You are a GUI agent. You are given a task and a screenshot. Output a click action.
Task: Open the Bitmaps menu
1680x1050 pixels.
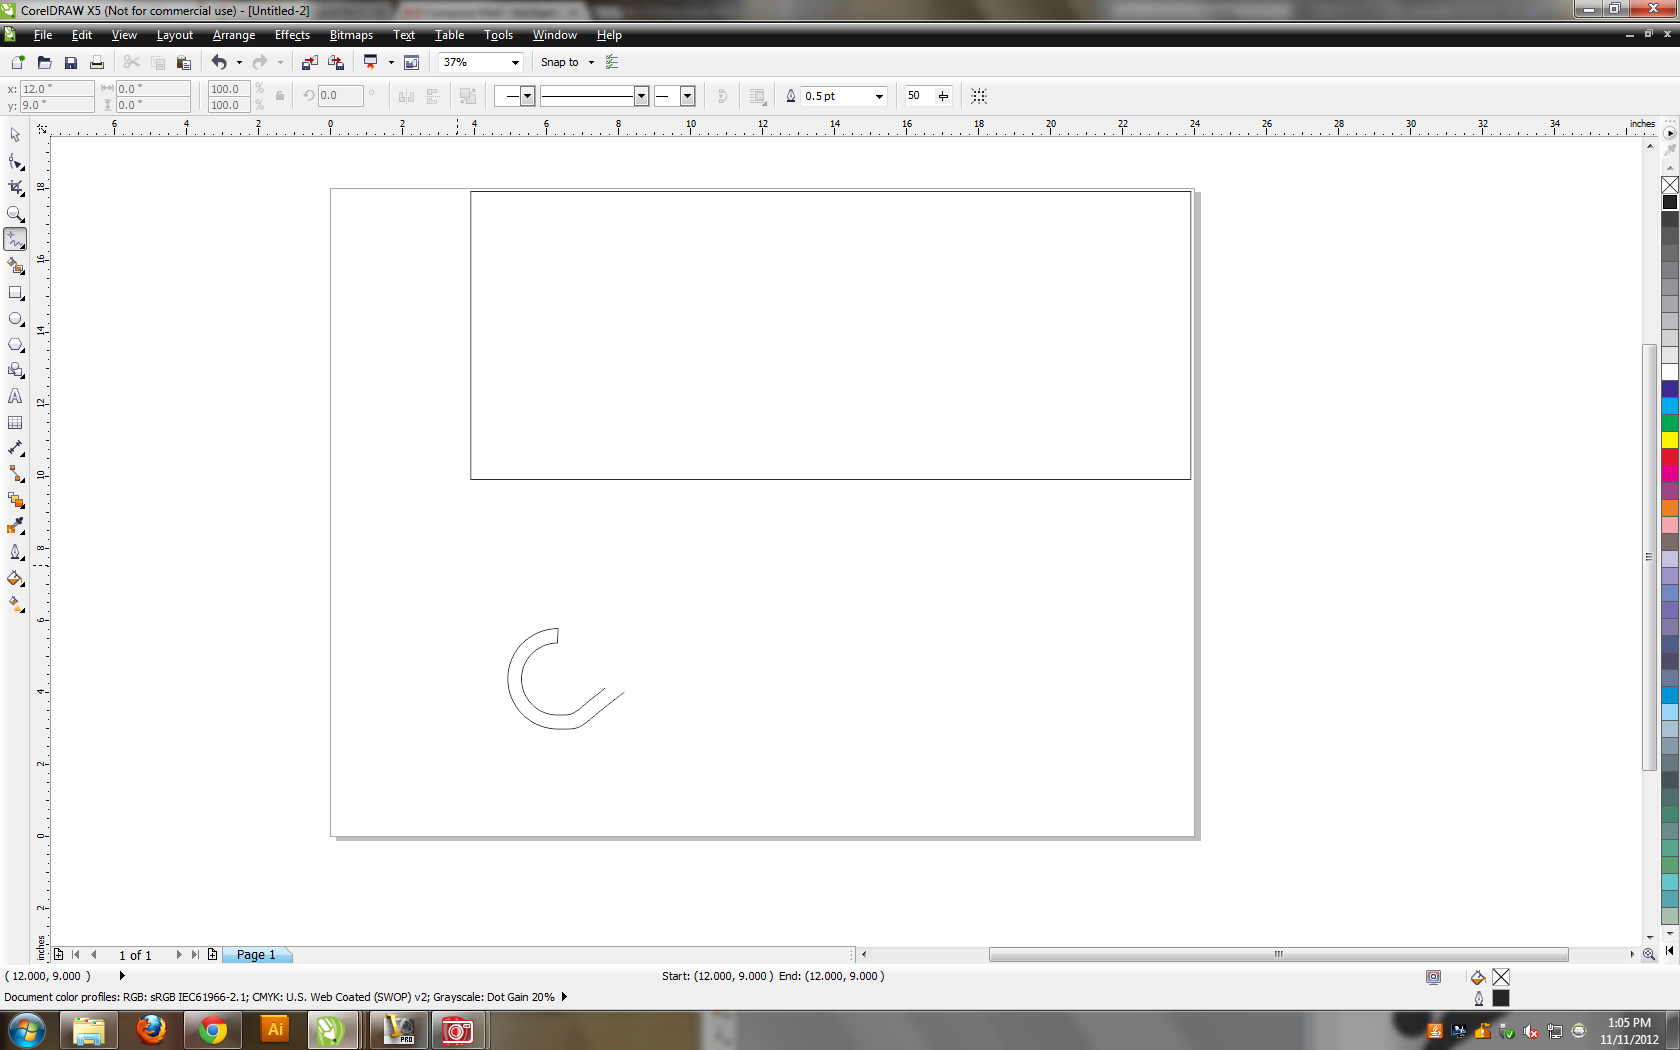click(x=351, y=35)
